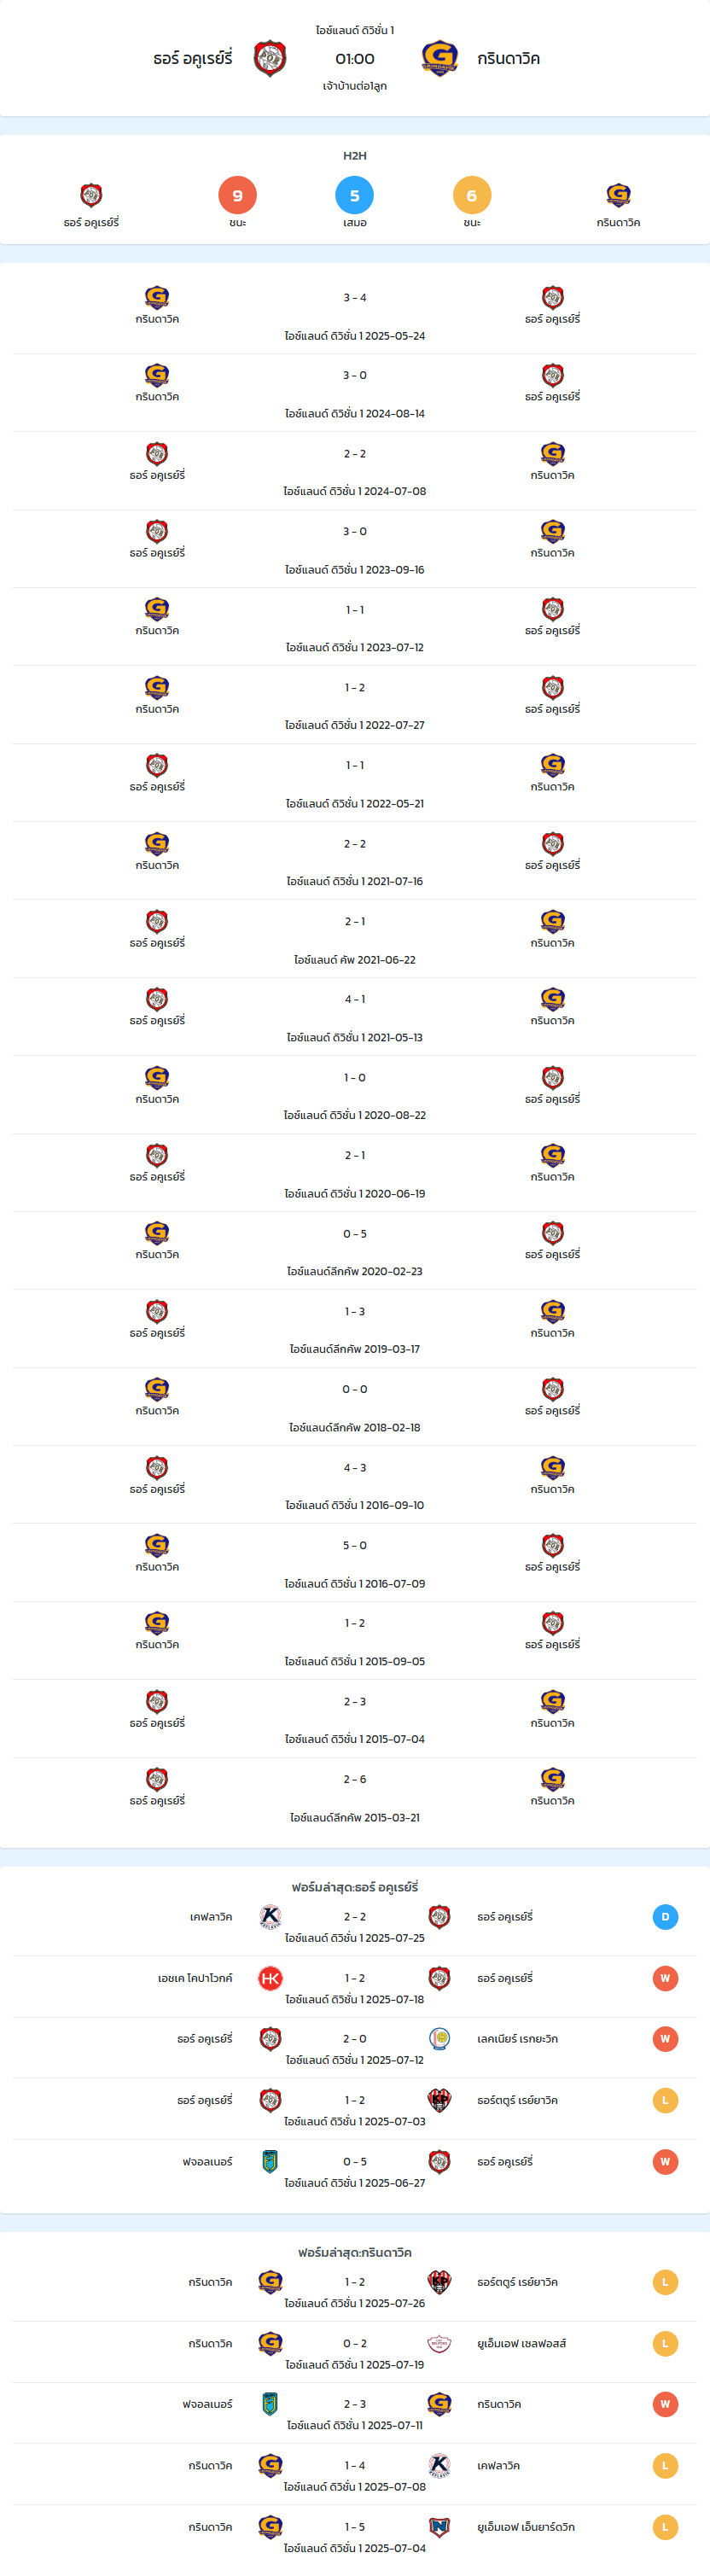710x2576 pixels.
Task: Click the ฟจอลแนร์ logo in the 0 - 5 match
Action: tap(270, 2161)
